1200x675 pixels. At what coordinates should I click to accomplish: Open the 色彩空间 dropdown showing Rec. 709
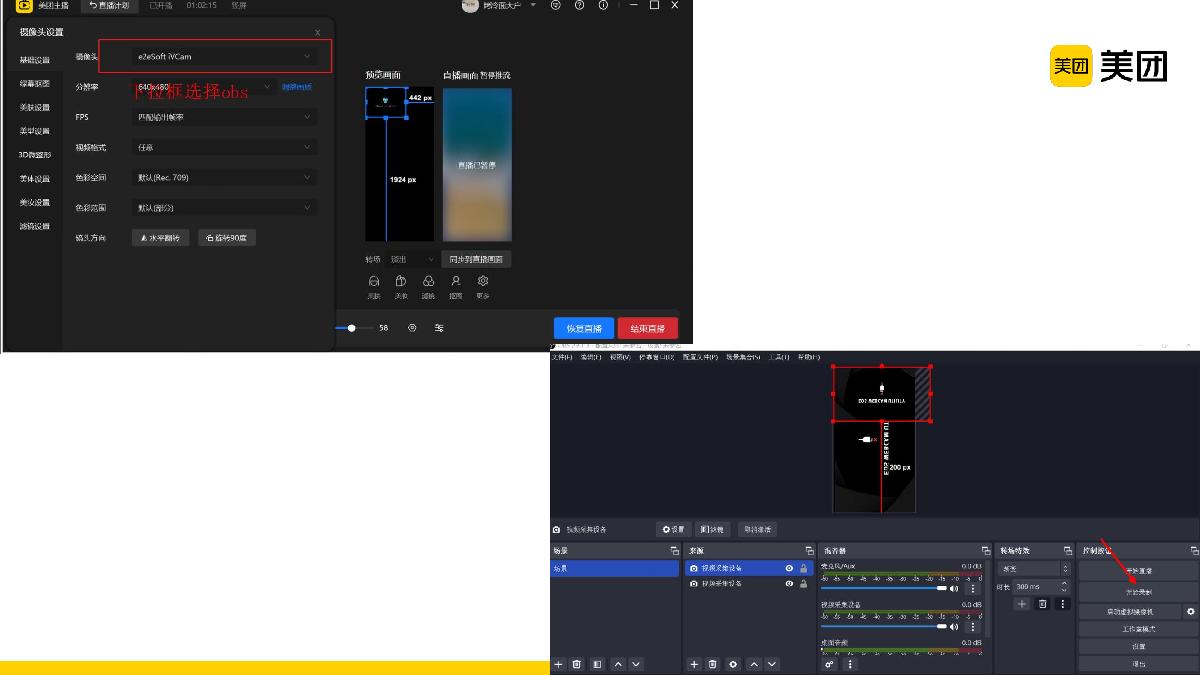point(224,177)
